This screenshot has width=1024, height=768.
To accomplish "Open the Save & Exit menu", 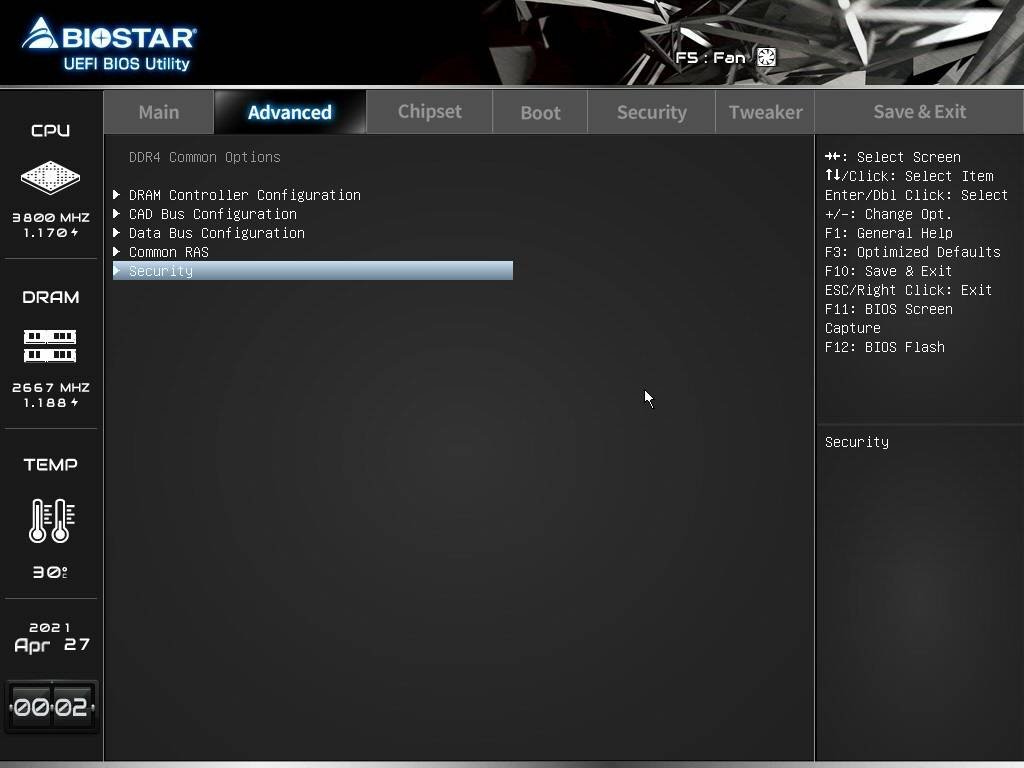I will pyautogui.click(x=919, y=111).
